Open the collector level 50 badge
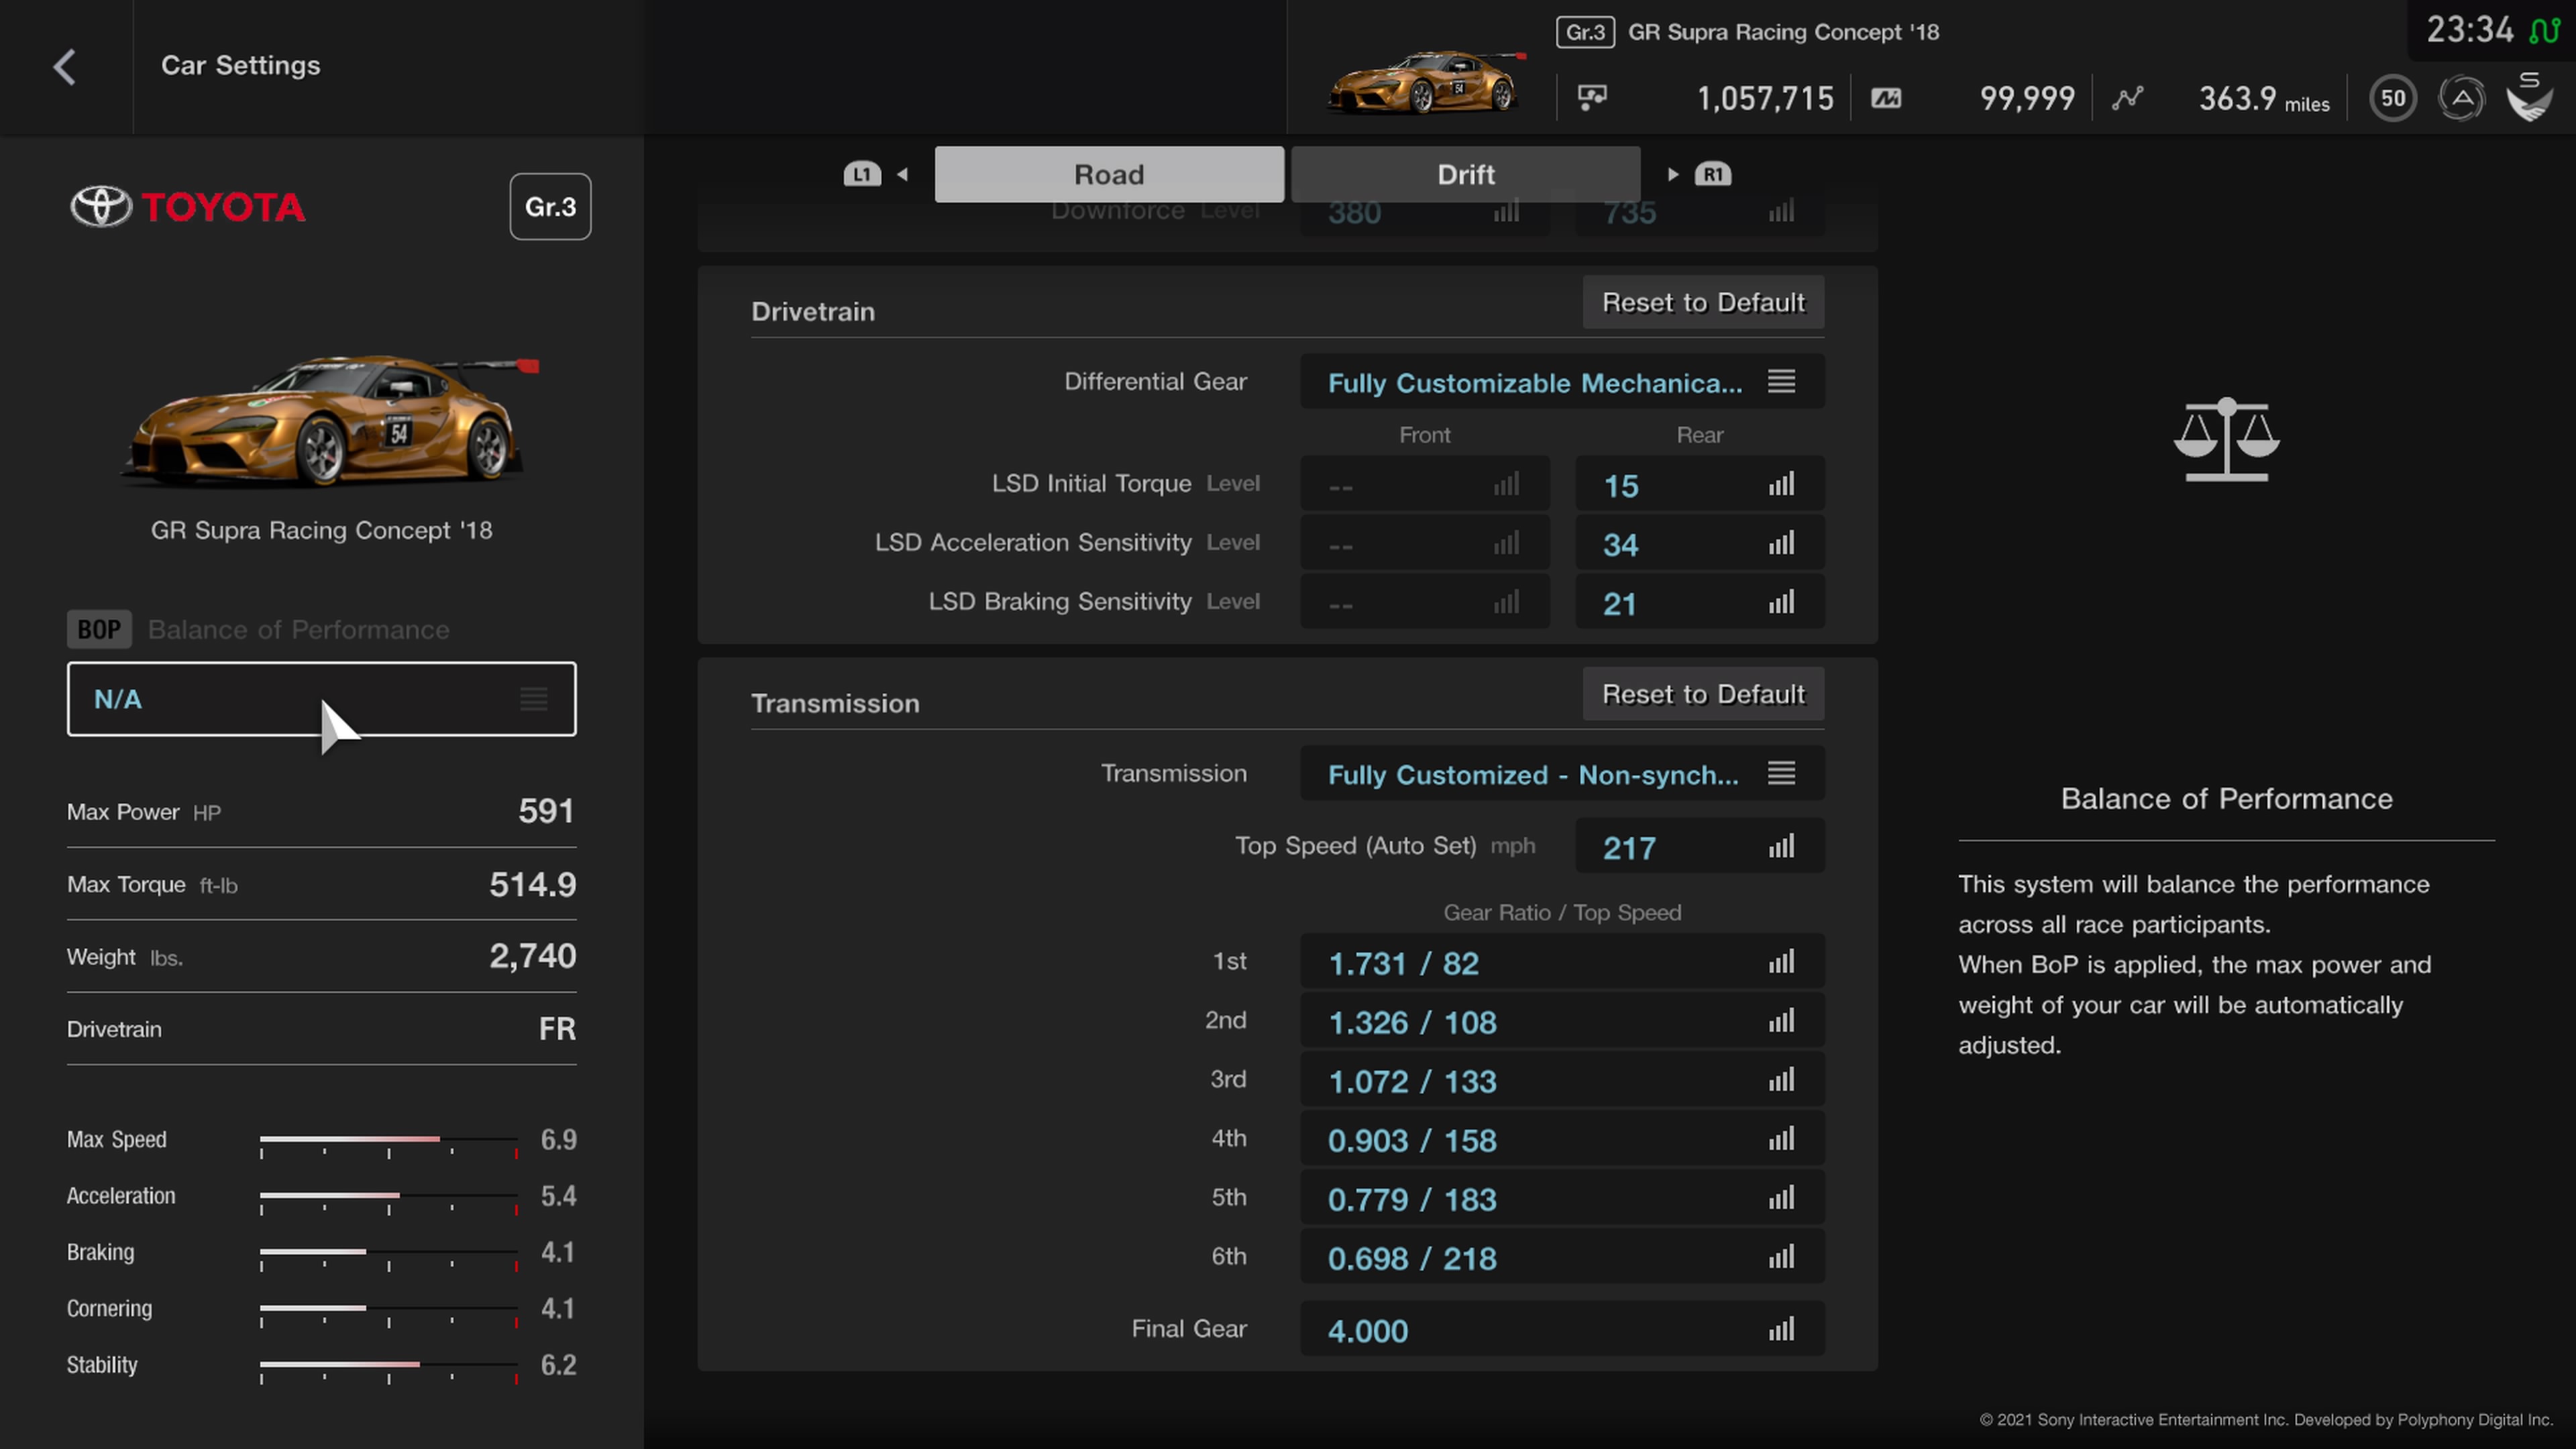Screen dimensions: 2576x1449 [x=2393, y=98]
